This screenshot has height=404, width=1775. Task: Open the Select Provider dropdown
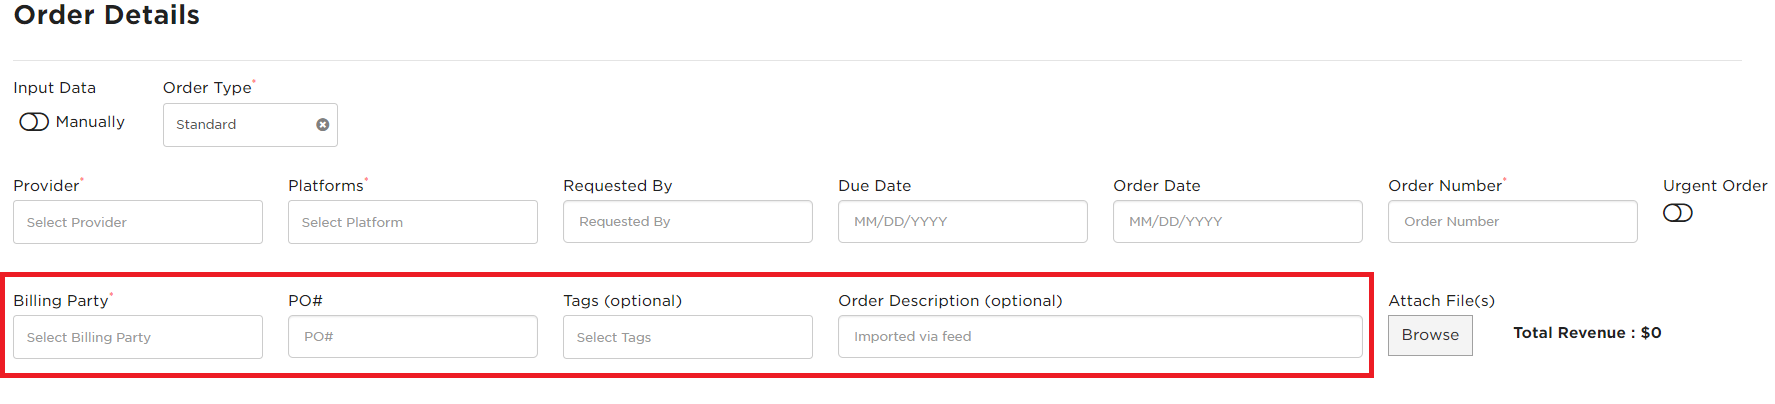pyautogui.click(x=138, y=222)
